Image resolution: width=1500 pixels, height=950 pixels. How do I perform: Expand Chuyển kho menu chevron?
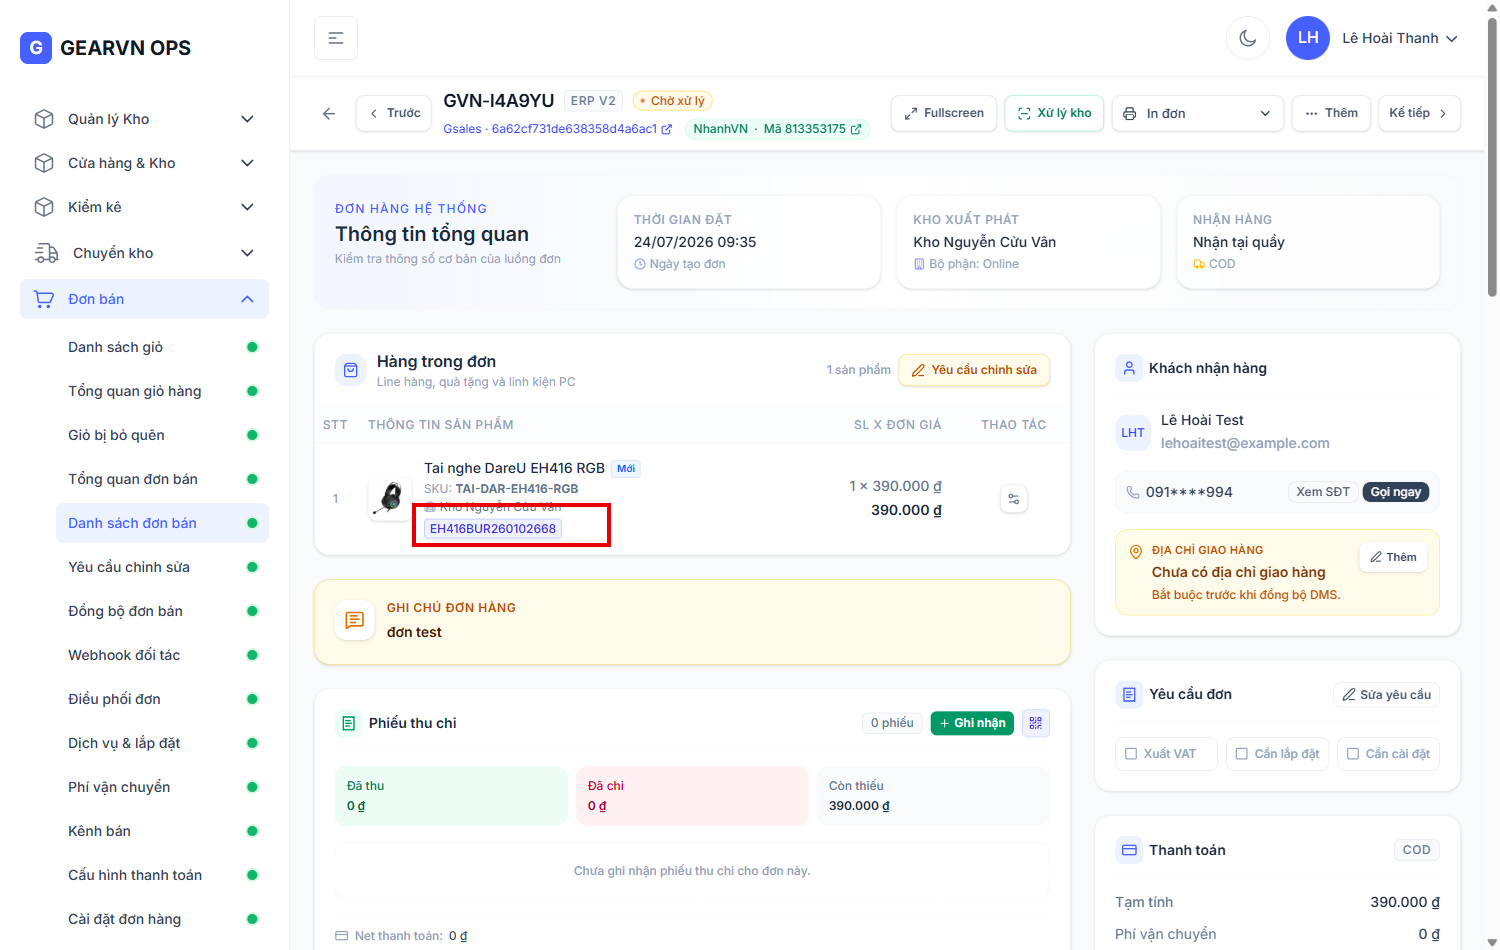pyautogui.click(x=247, y=253)
